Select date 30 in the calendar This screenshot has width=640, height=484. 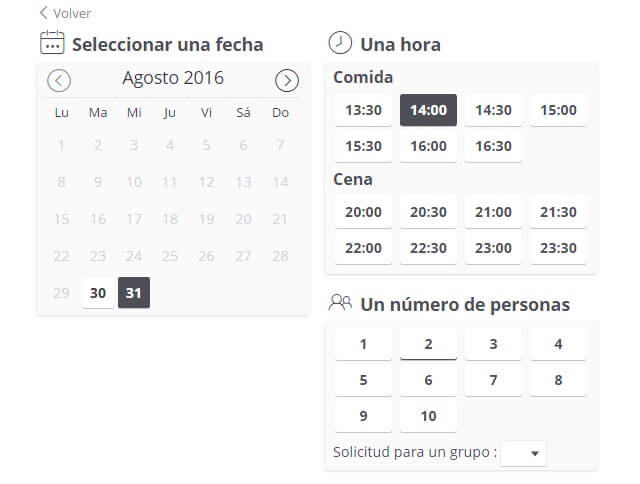tap(98, 293)
